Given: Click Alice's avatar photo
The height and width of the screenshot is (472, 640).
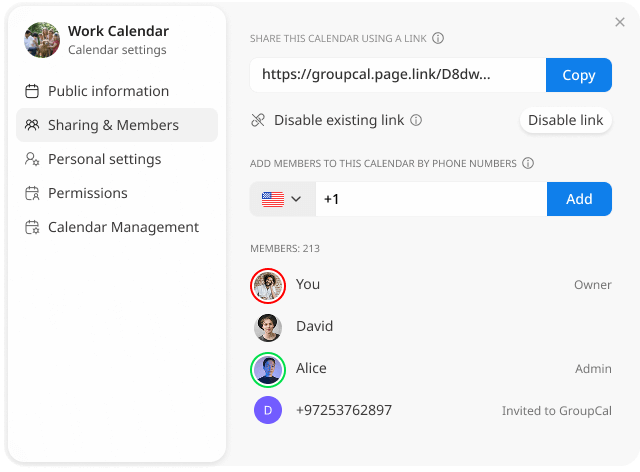Looking at the screenshot, I should (268, 370).
